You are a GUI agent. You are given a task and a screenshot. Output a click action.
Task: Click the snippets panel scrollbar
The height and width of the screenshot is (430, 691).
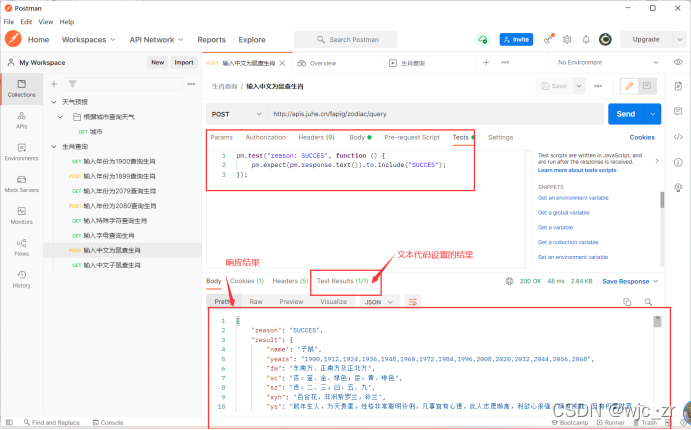[x=662, y=200]
